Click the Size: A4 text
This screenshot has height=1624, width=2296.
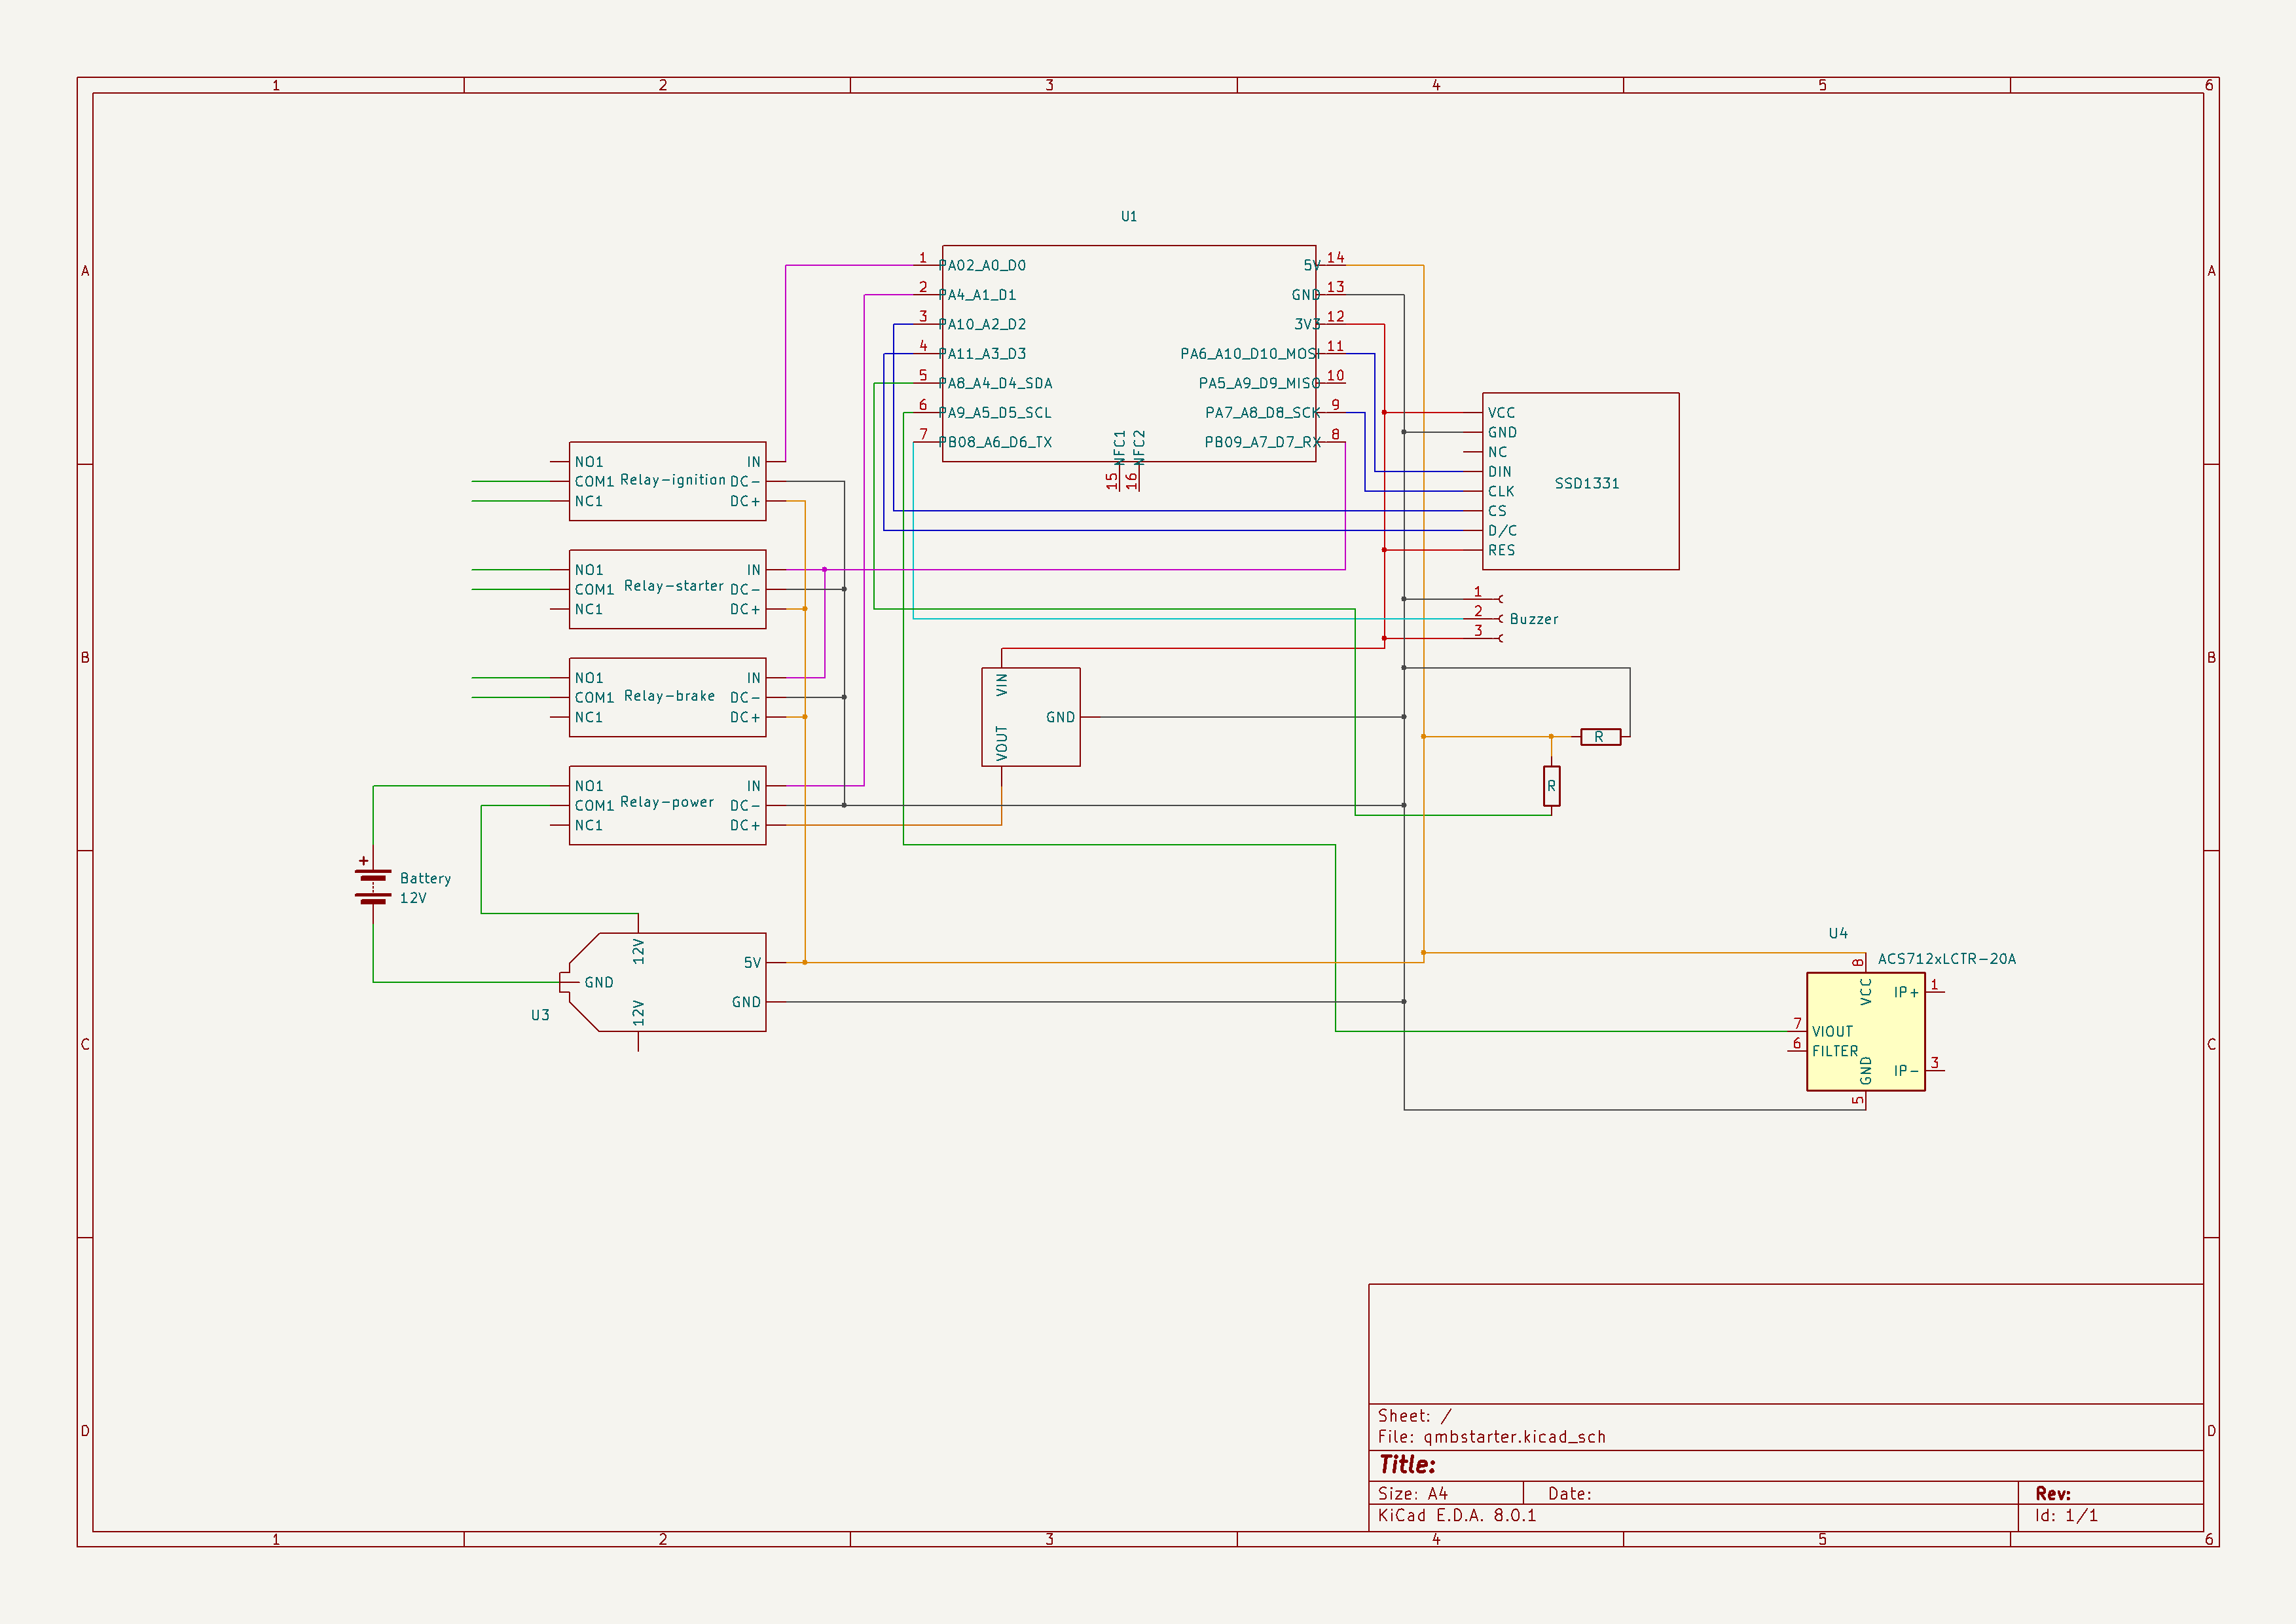1412,1494
